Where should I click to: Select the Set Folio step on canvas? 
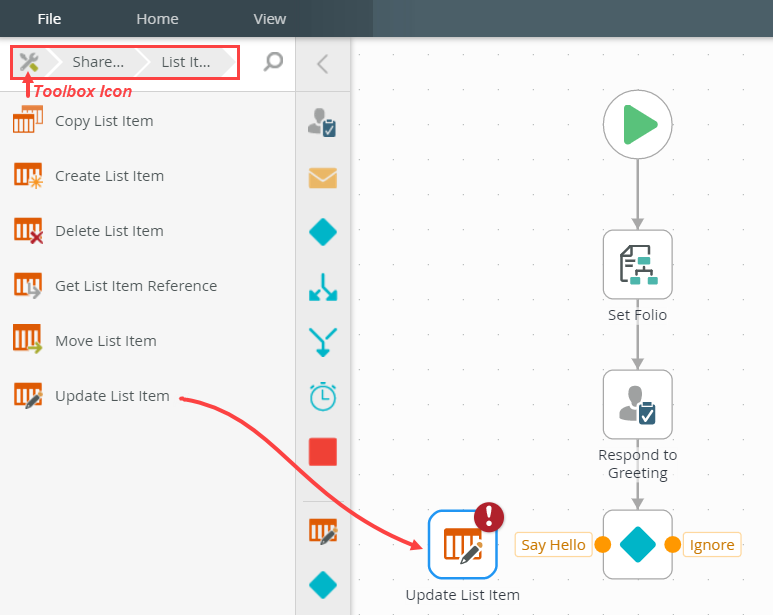[637, 264]
